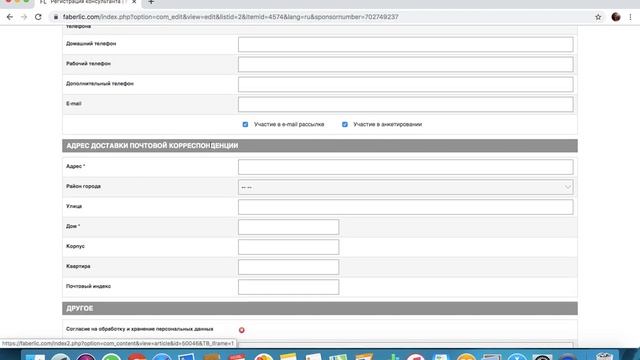
Task: Focus the 'Дополнительный телефон' input field
Action: (405, 84)
